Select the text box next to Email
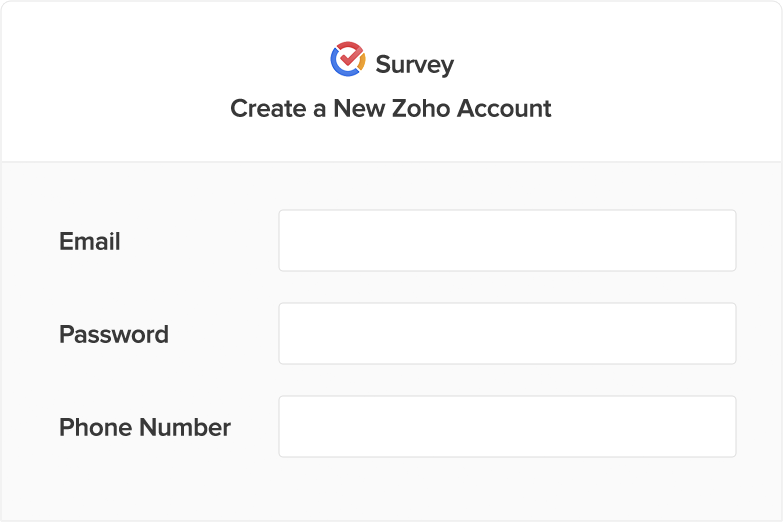The height and width of the screenshot is (522, 783). point(507,241)
